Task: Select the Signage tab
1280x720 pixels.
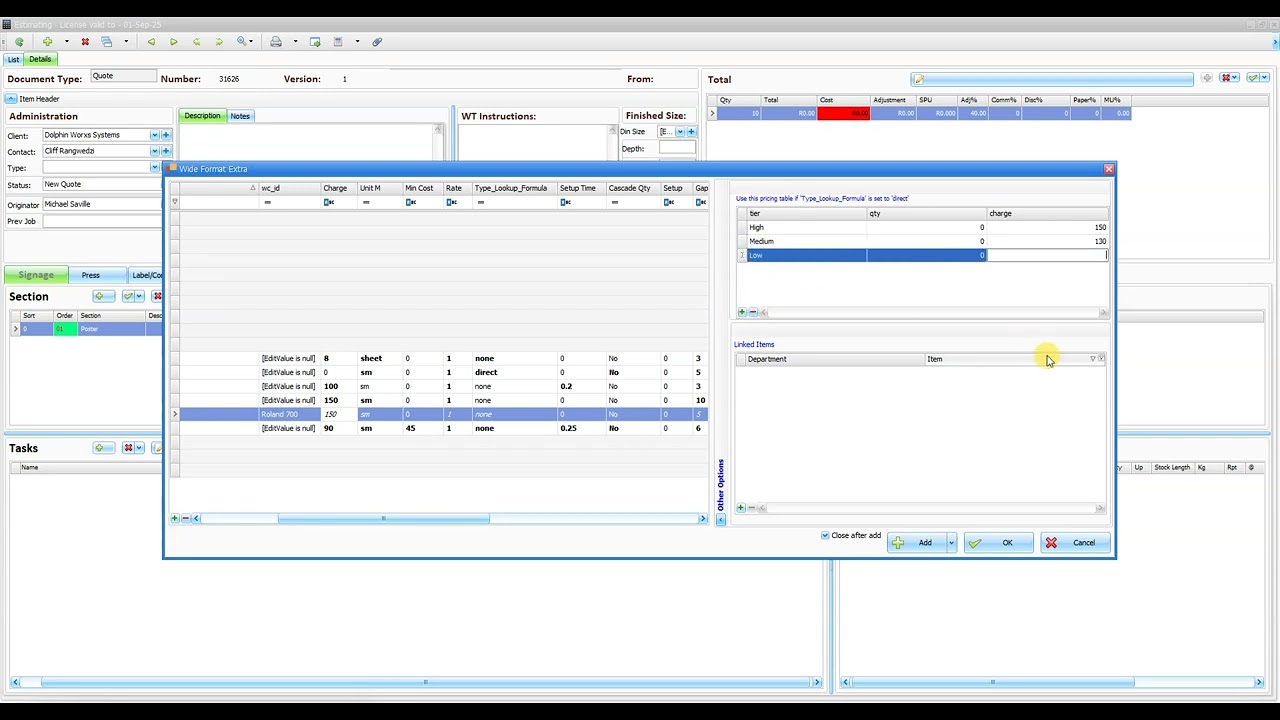Action: (36, 275)
